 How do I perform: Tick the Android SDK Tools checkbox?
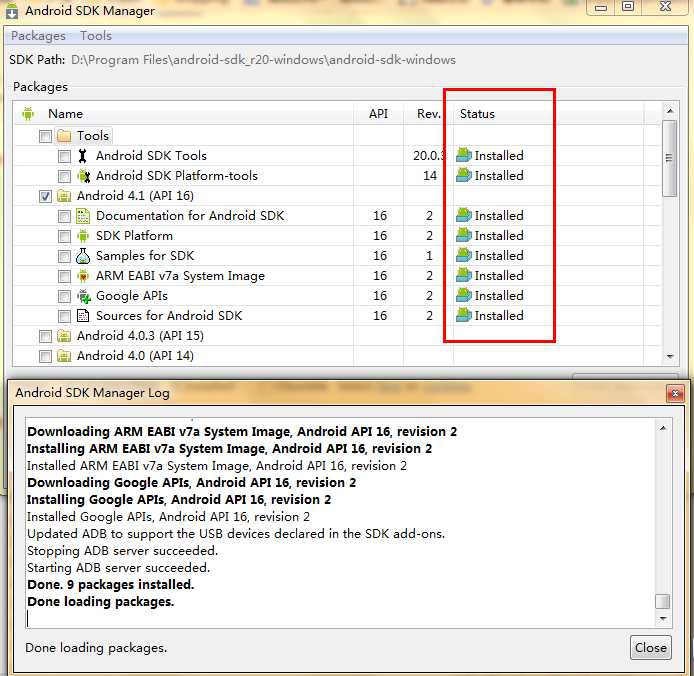pos(64,156)
